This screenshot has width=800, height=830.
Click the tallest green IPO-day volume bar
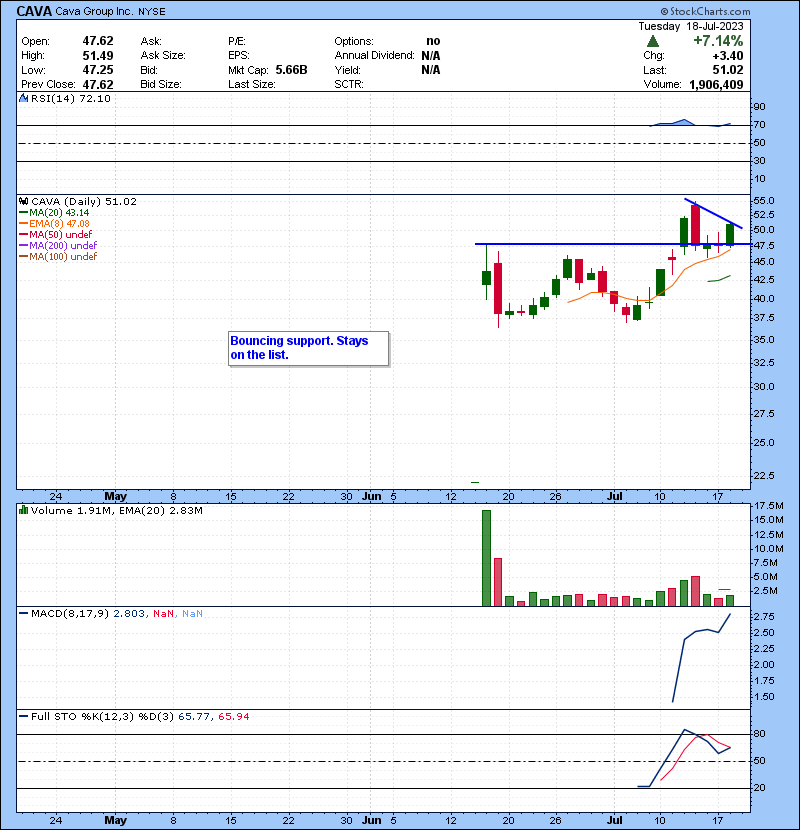coord(486,558)
